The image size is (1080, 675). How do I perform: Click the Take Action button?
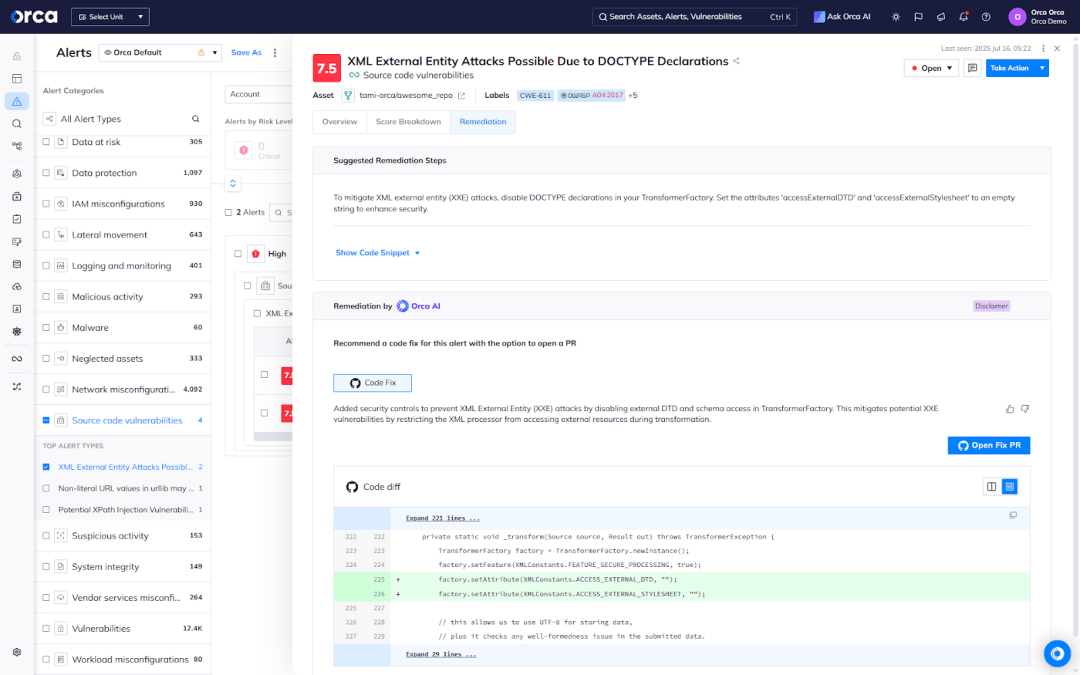[1010, 68]
